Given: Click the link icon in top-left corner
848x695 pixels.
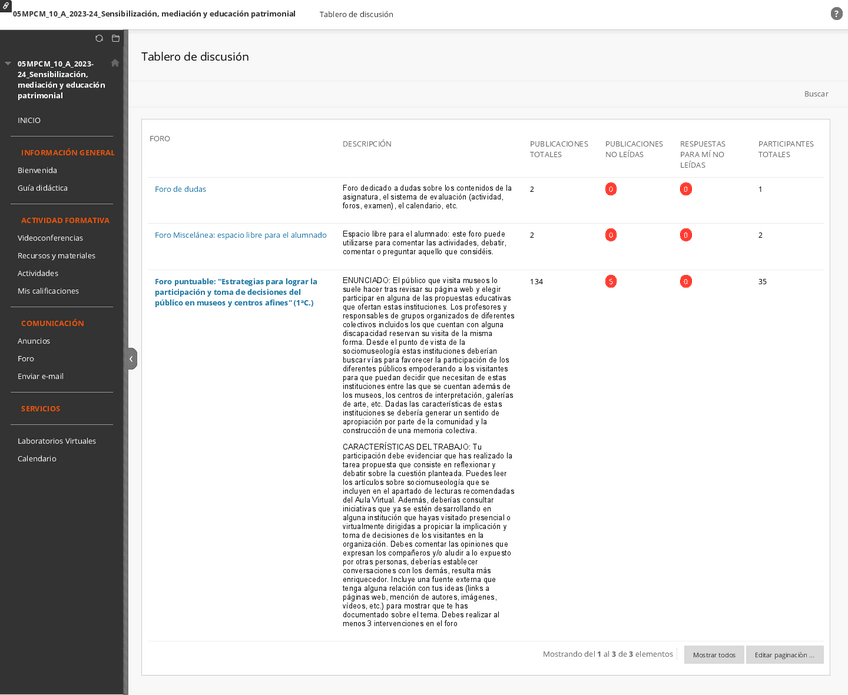Looking at the screenshot, I should click(6, 6).
